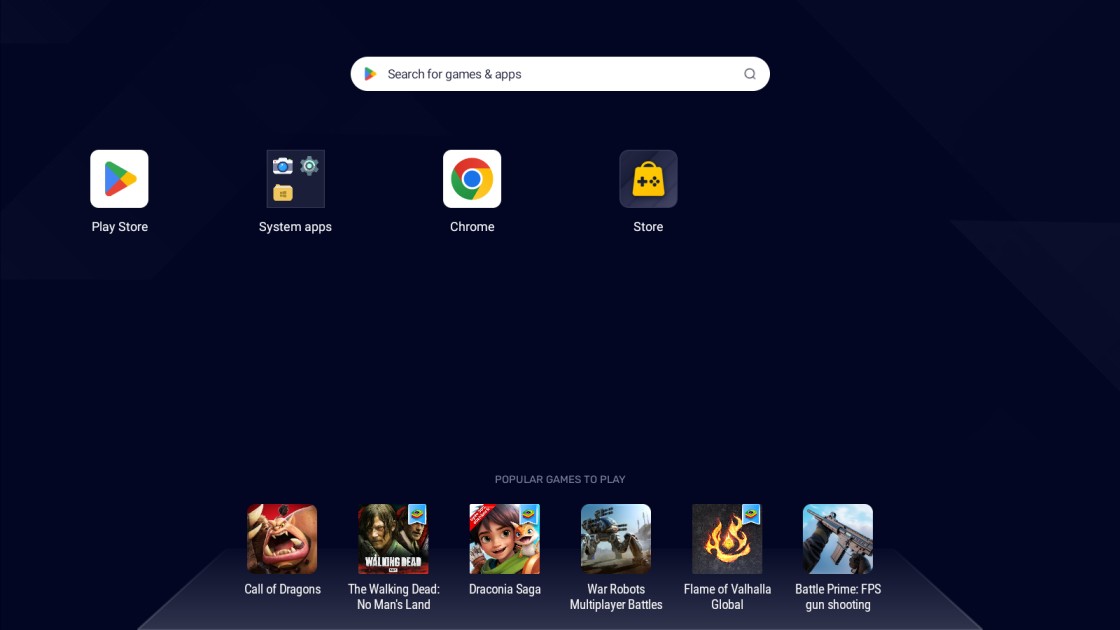1120x630 pixels.
Task: Open the System apps folder
Action: (296, 179)
